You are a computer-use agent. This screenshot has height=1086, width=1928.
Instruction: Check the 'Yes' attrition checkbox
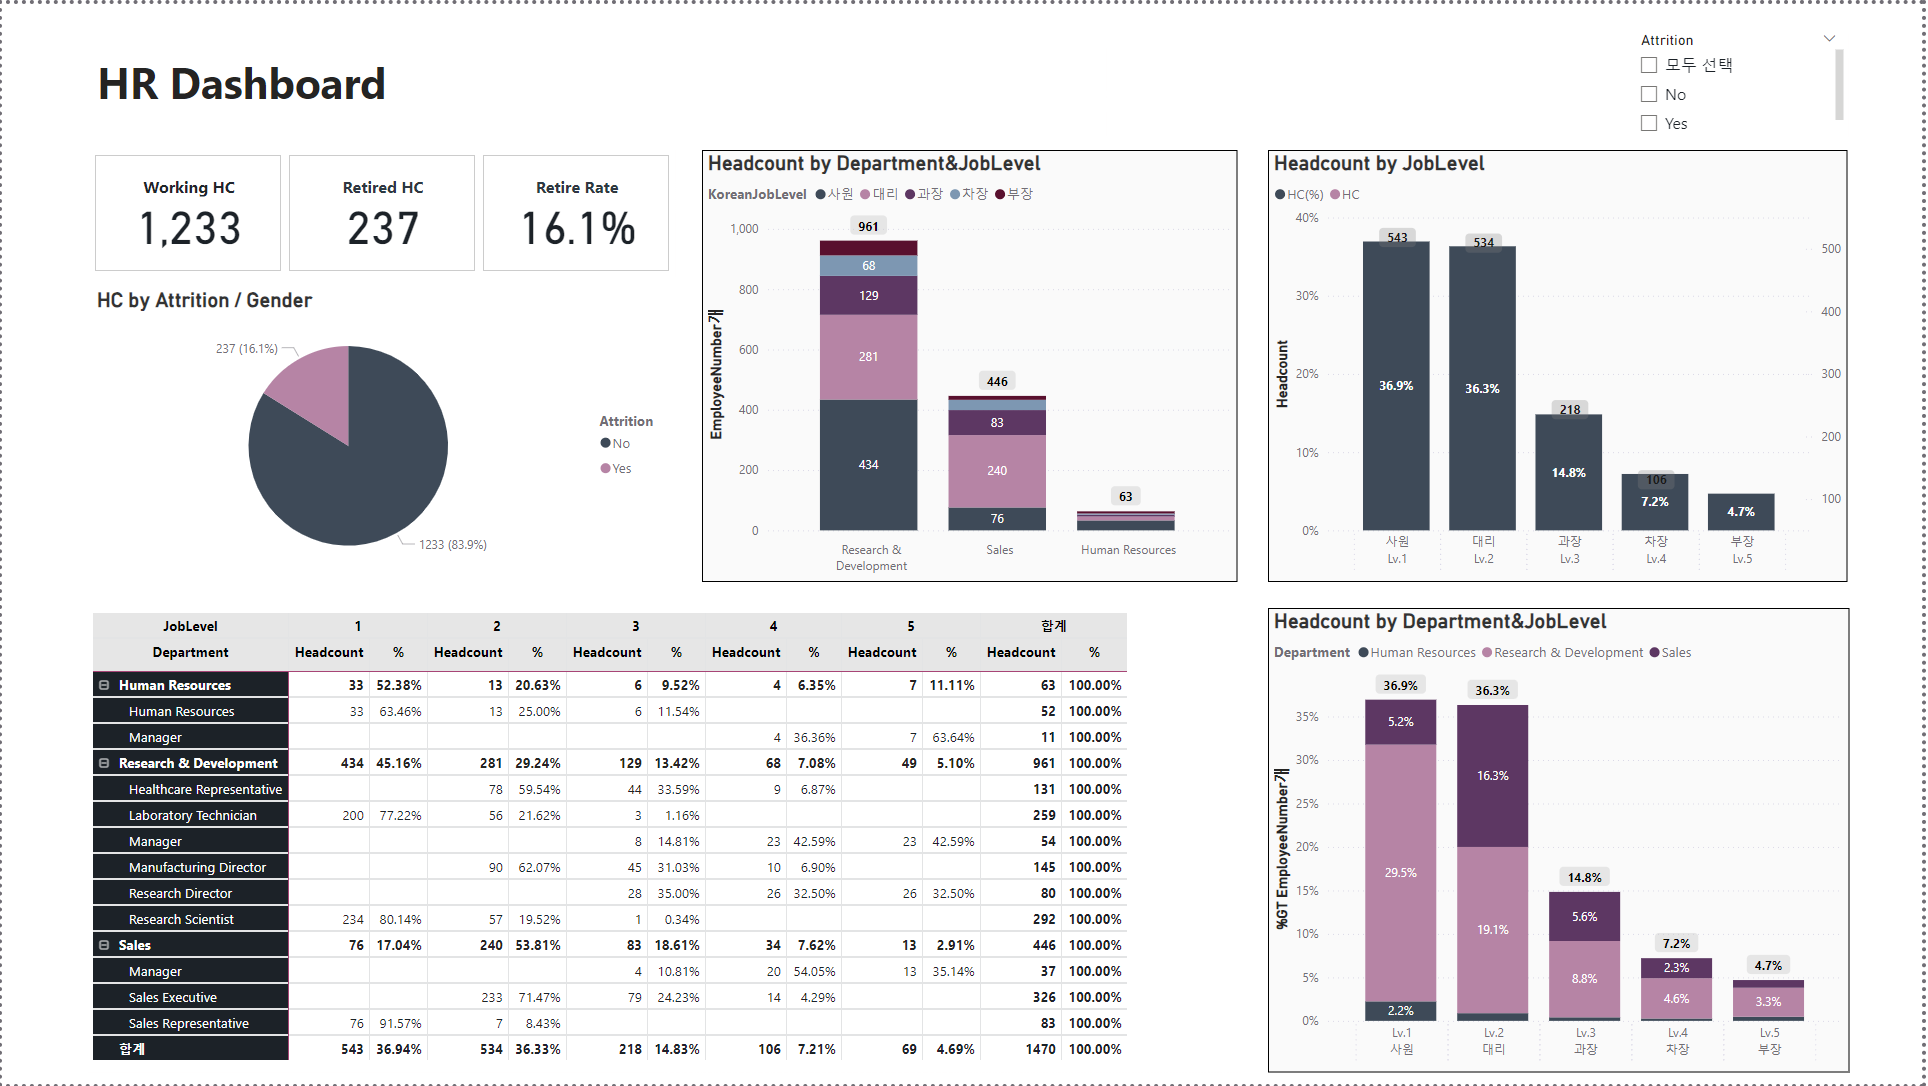1649,124
